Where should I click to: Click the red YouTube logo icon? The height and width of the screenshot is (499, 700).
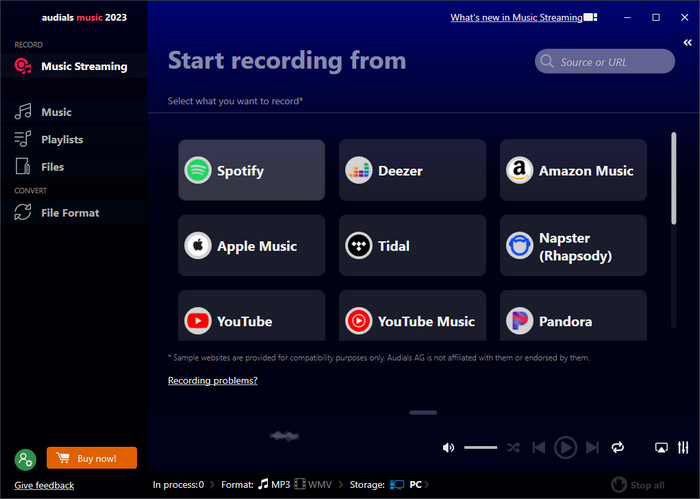pyautogui.click(x=198, y=320)
